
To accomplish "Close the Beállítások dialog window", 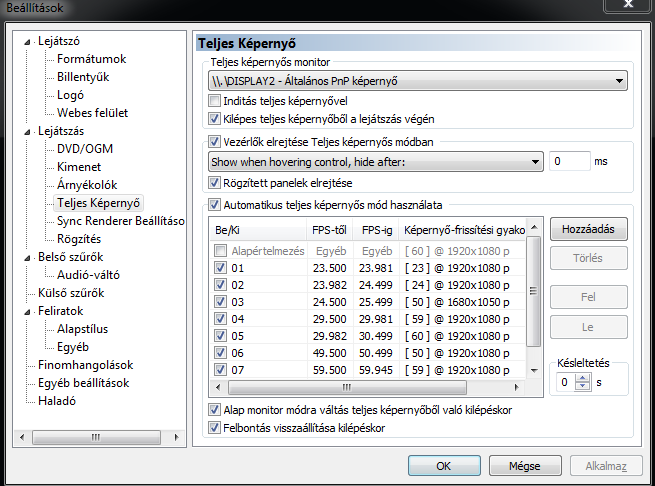I will coord(628,5).
